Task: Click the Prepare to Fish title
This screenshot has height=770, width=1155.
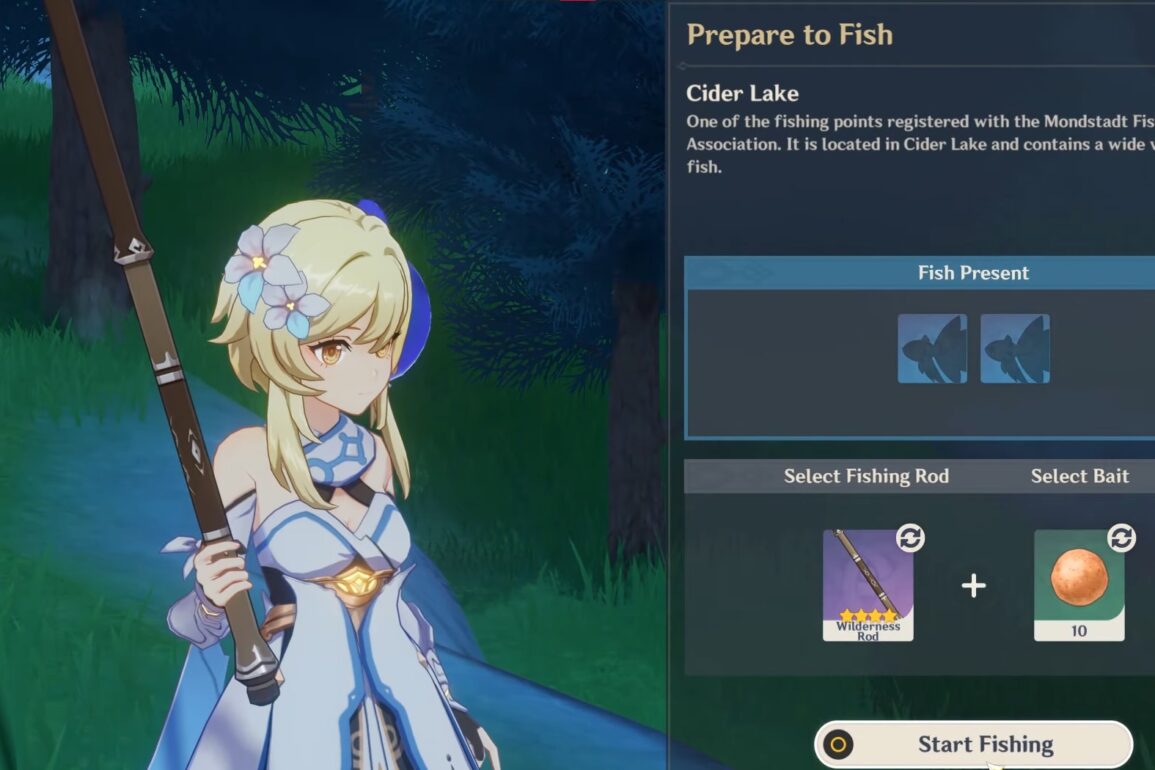Action: point(790,35)
